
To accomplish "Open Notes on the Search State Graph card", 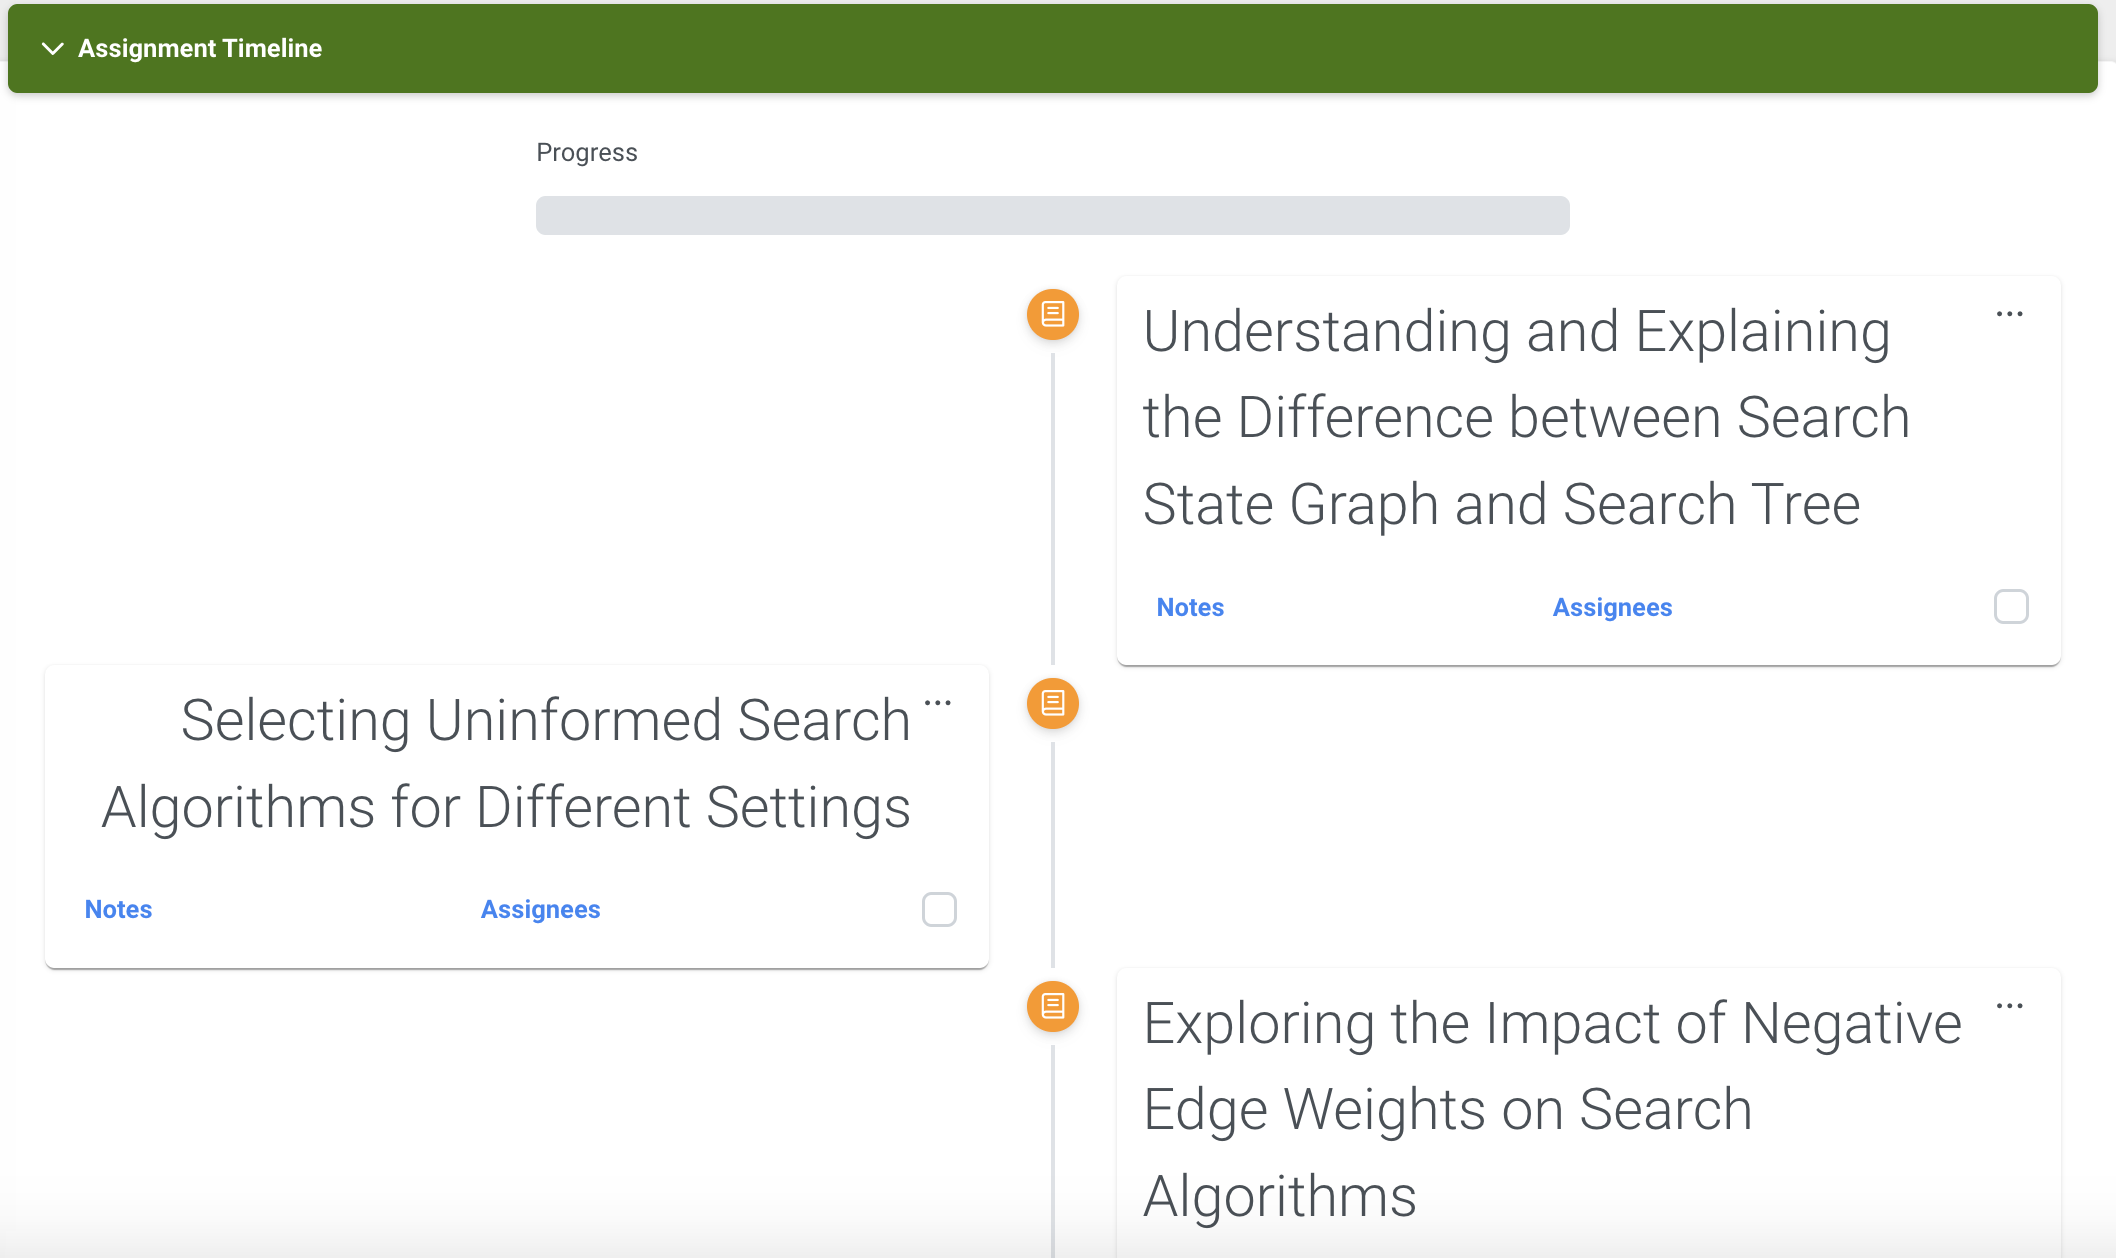I will 1190,608.
